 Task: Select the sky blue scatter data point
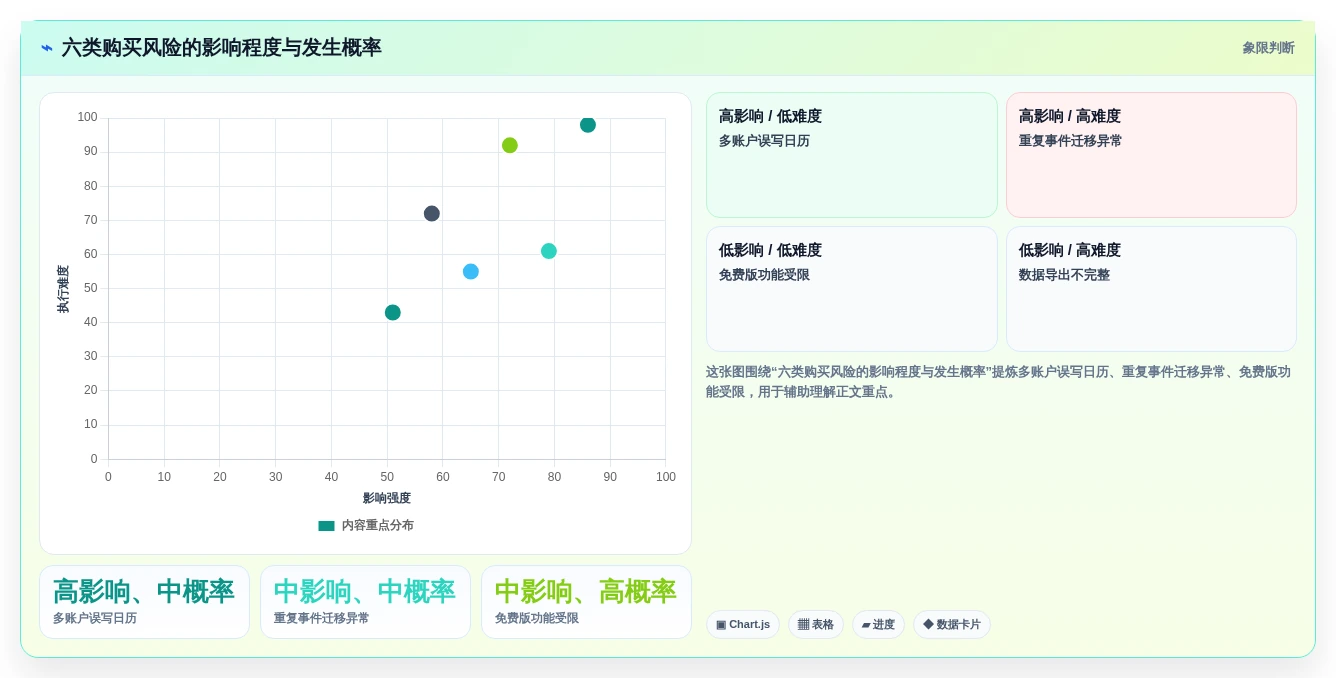coord(471,272)
